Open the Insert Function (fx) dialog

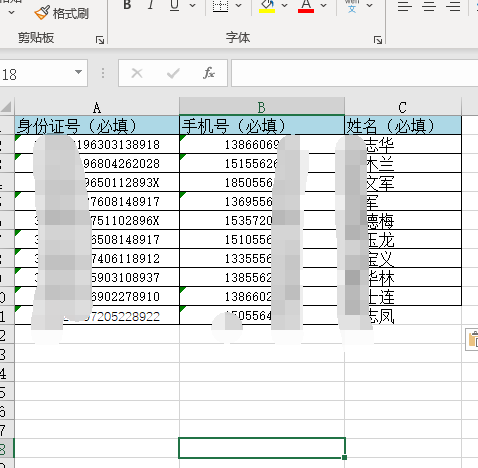(x=209, y=73)
